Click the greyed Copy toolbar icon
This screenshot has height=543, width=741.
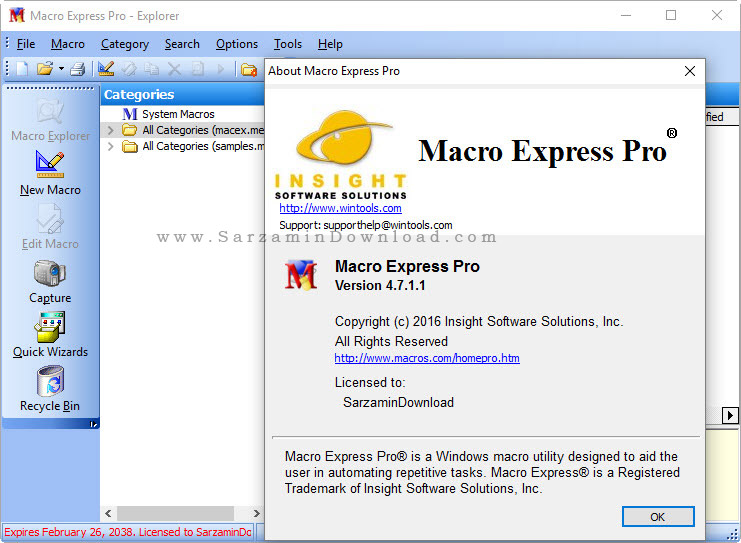(x=151, y=69)
